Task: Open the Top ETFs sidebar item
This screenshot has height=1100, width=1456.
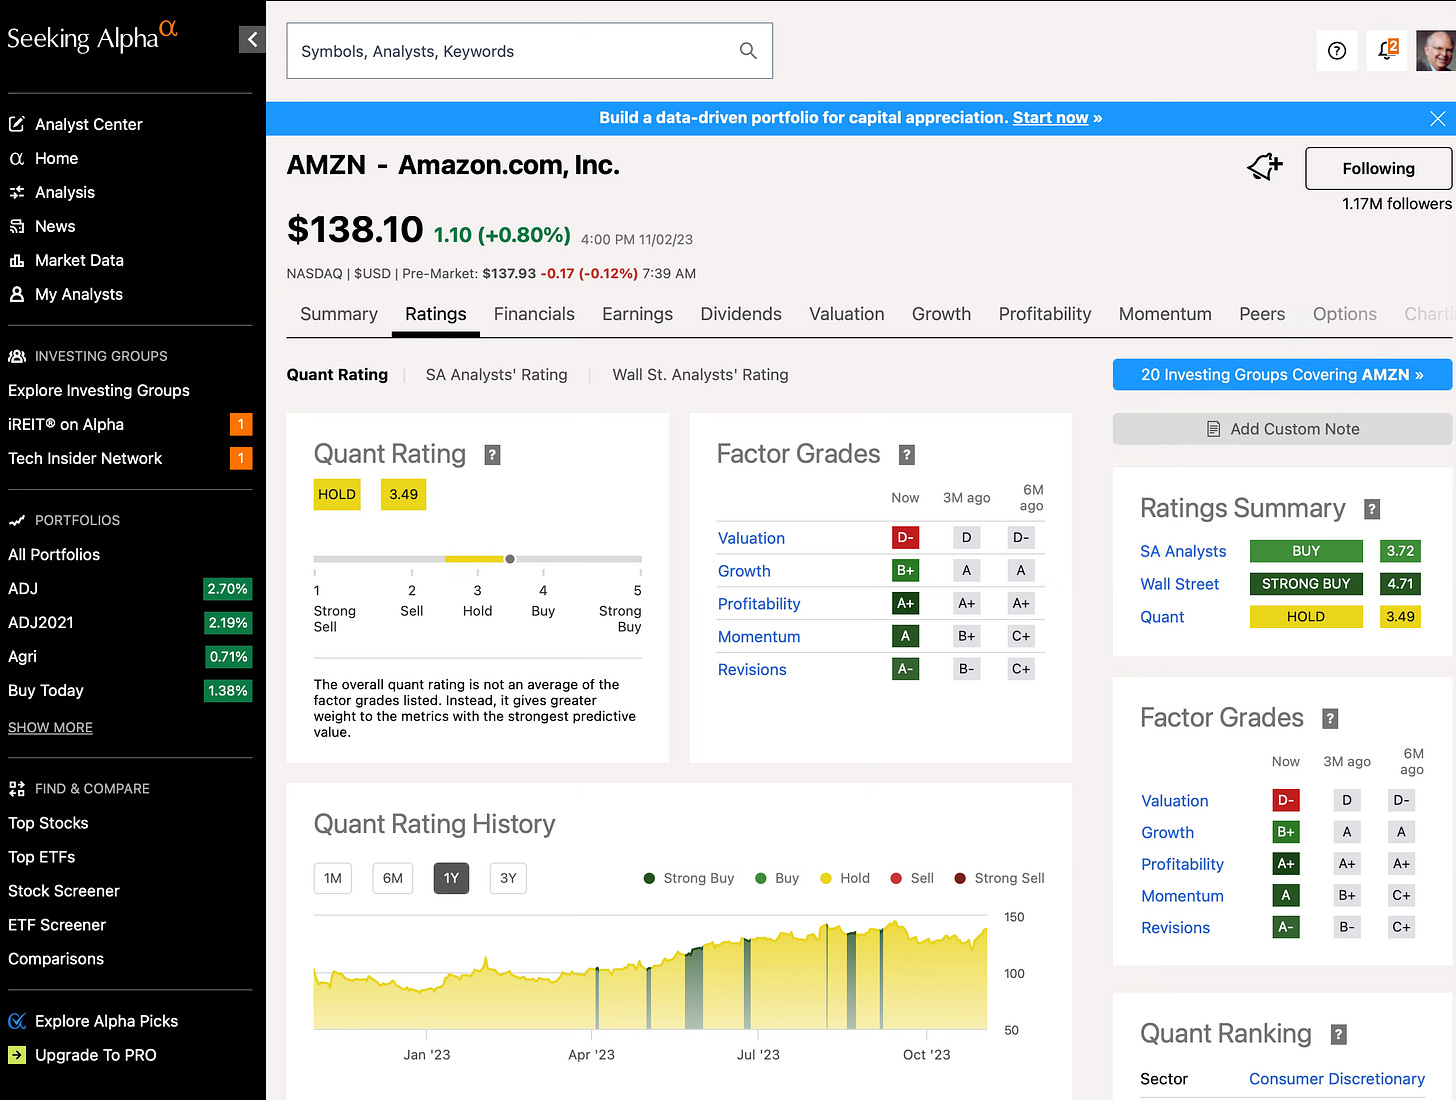Action: coord(42,857)
